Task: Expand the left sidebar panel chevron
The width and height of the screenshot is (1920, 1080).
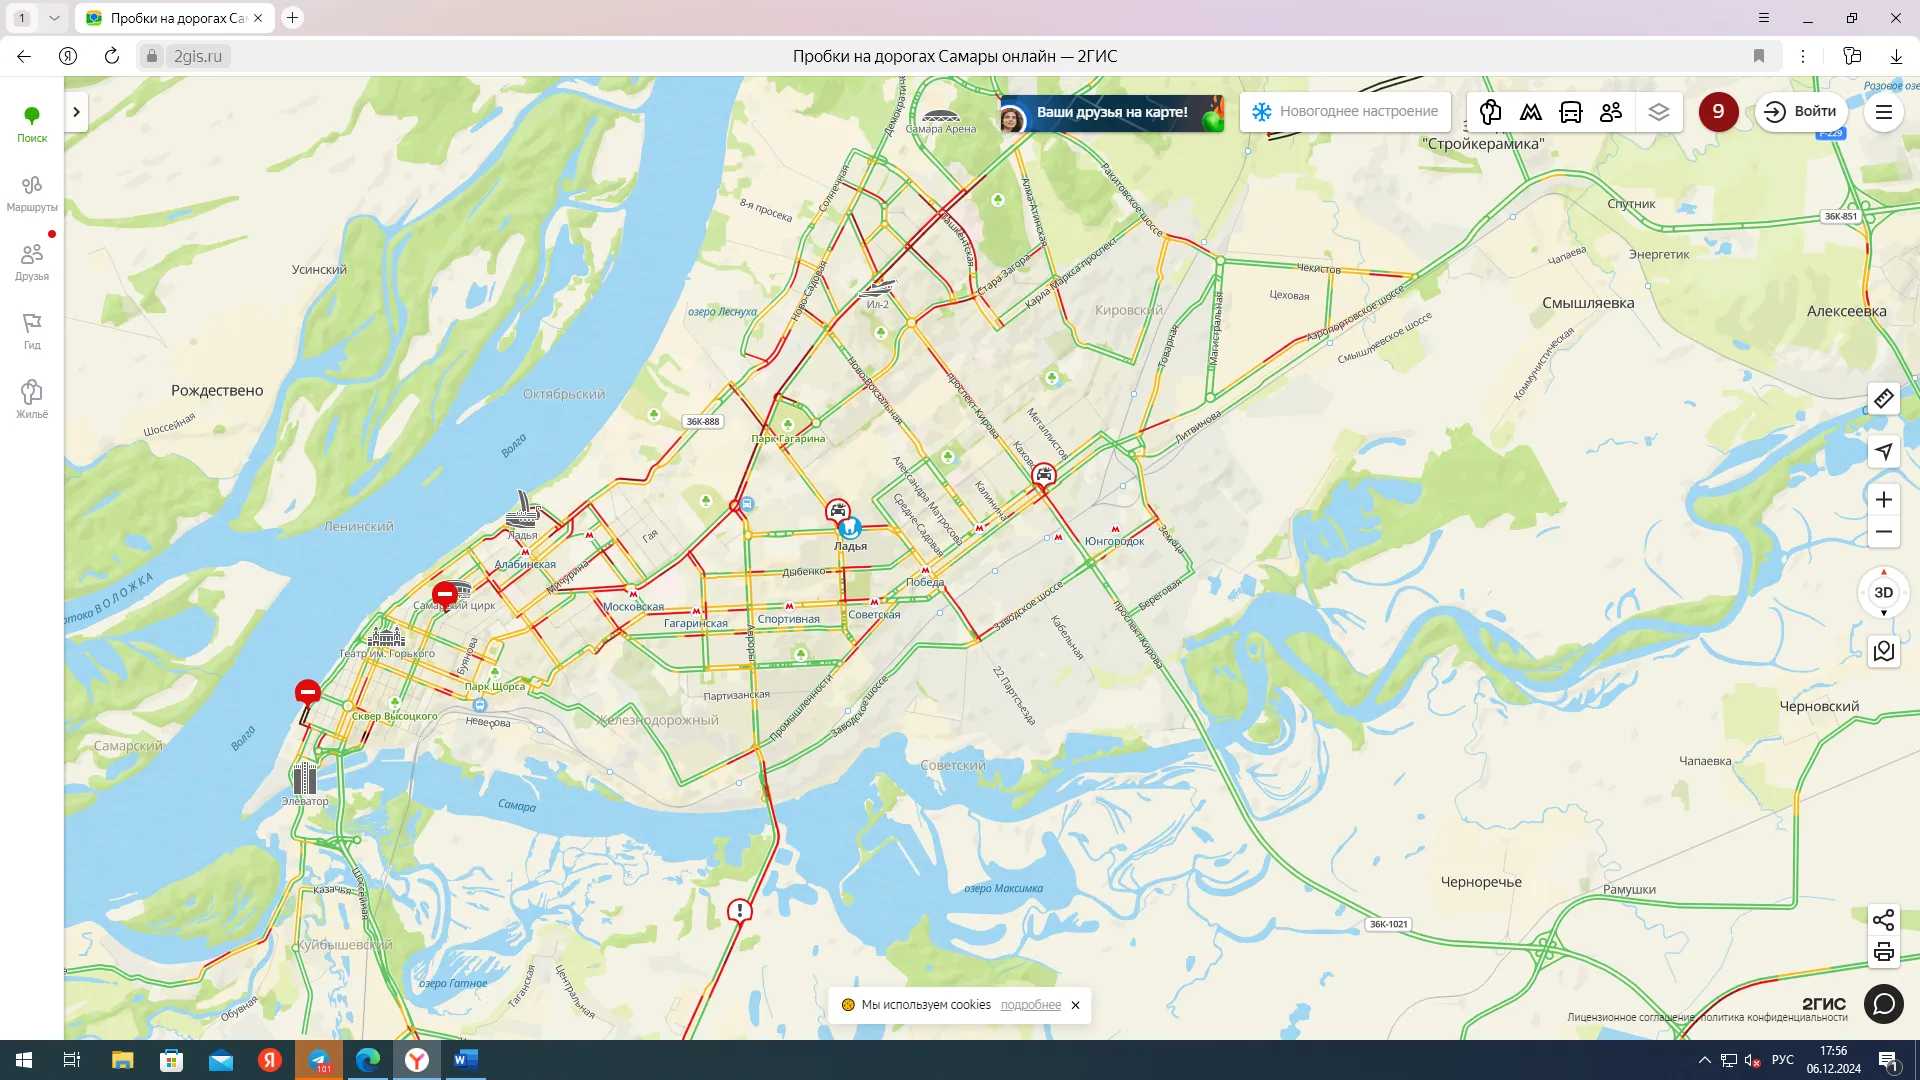Action: pos(76,112)
